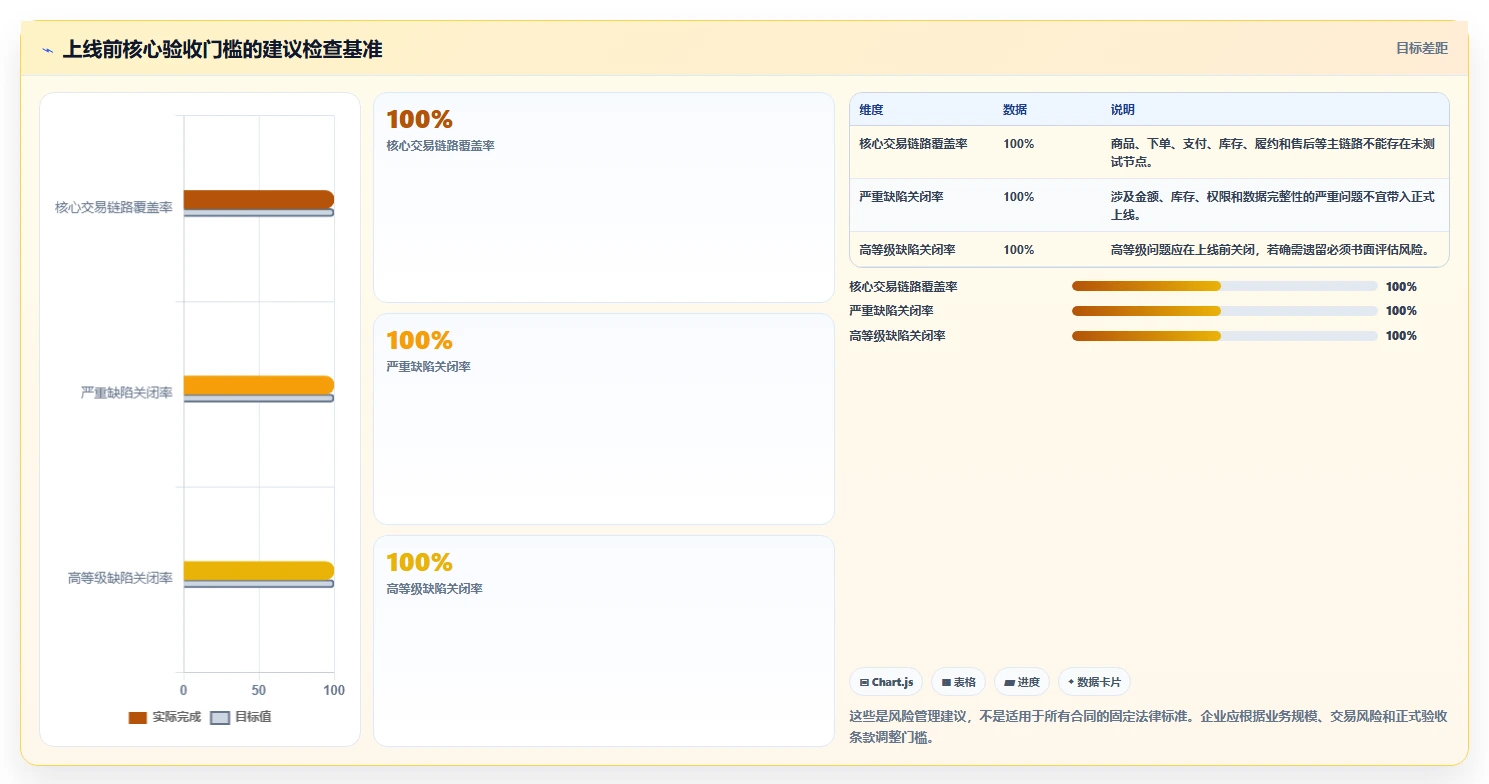Select the title 上线前核心验收门槛的建议检查基准
The height and width of the screenshot is (784, 1489).
pos(222,49)
